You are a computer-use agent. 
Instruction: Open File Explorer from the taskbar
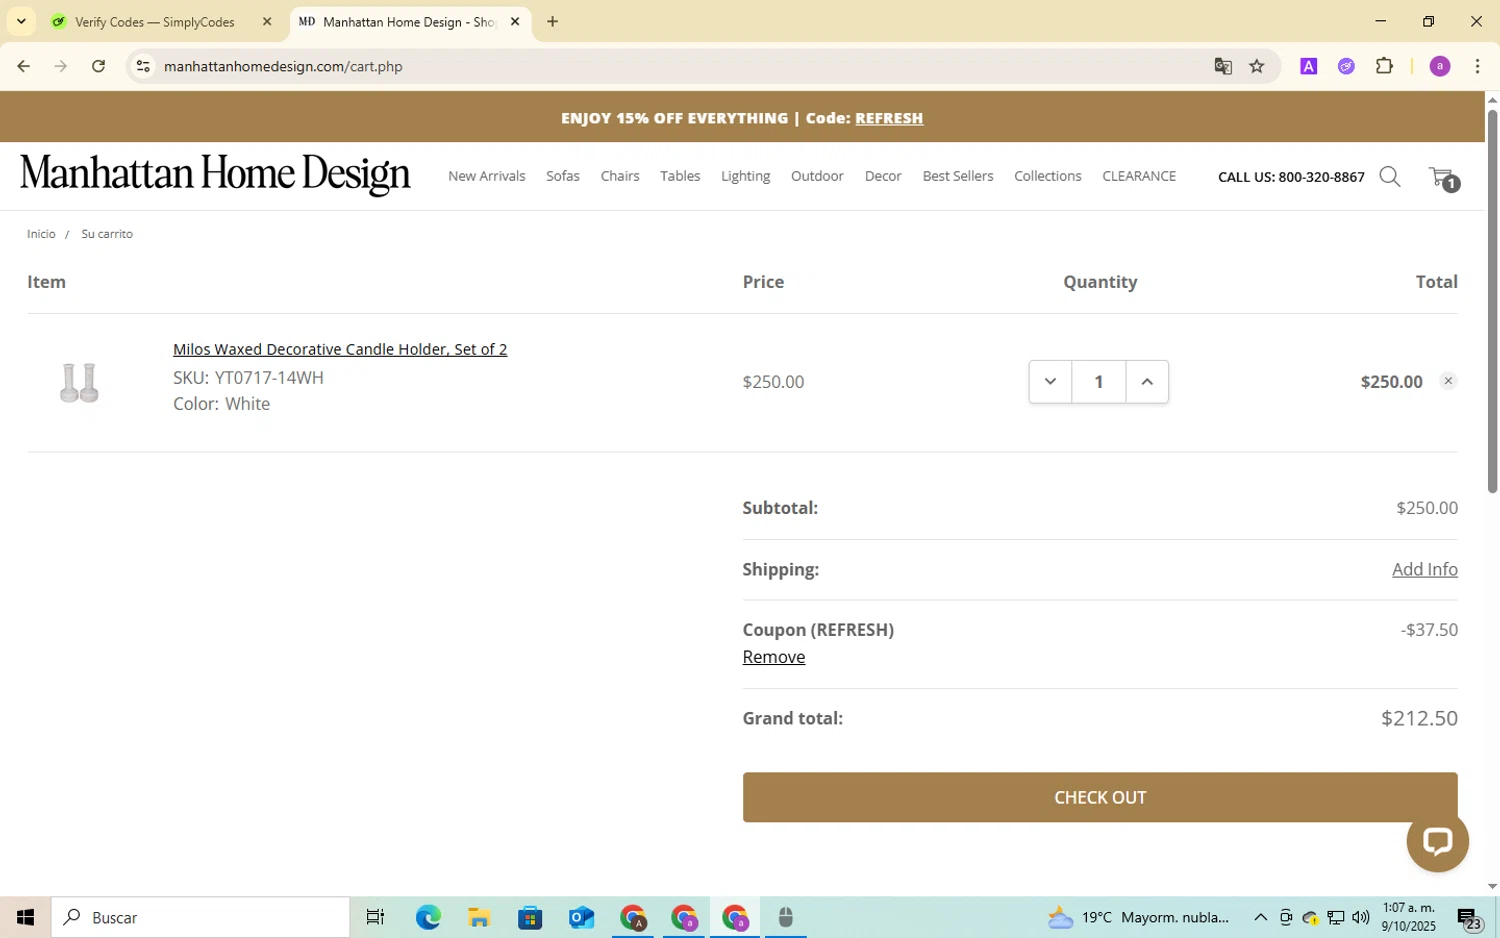pyautogui.click(x=479, y=917)
